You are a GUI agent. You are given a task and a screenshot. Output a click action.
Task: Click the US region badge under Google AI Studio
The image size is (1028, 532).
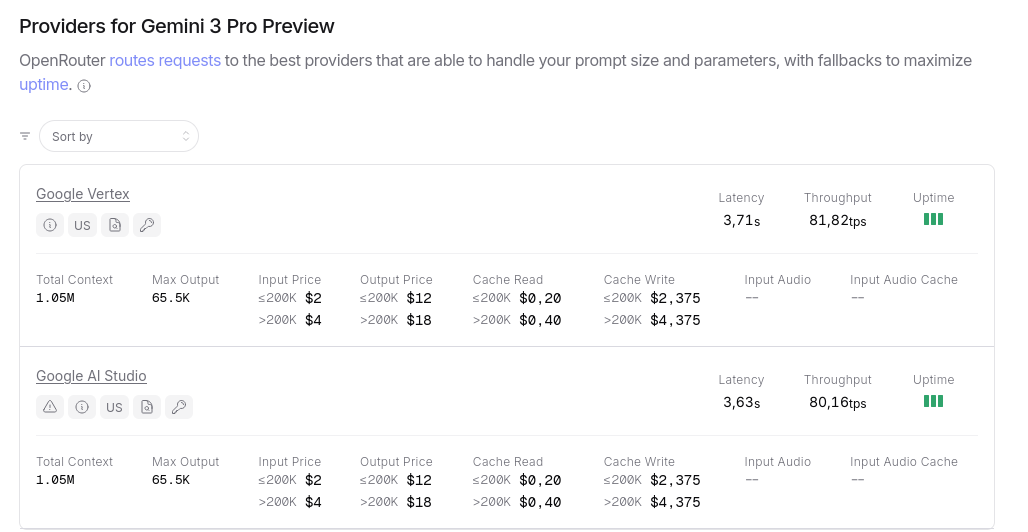tap(114, 407)
